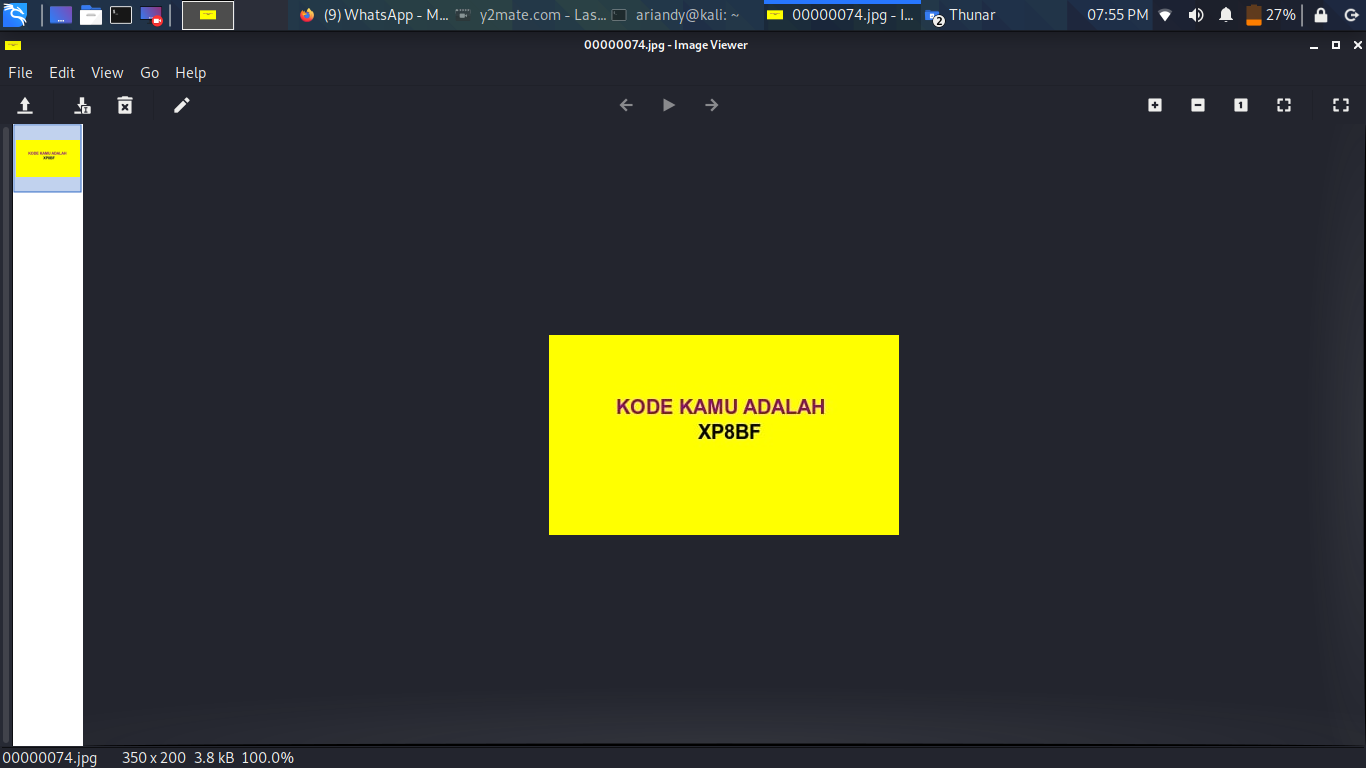Screen dimensions: 1366x768
Task: Set zoom to normal size 1:1
Action: pos(1241,105)
